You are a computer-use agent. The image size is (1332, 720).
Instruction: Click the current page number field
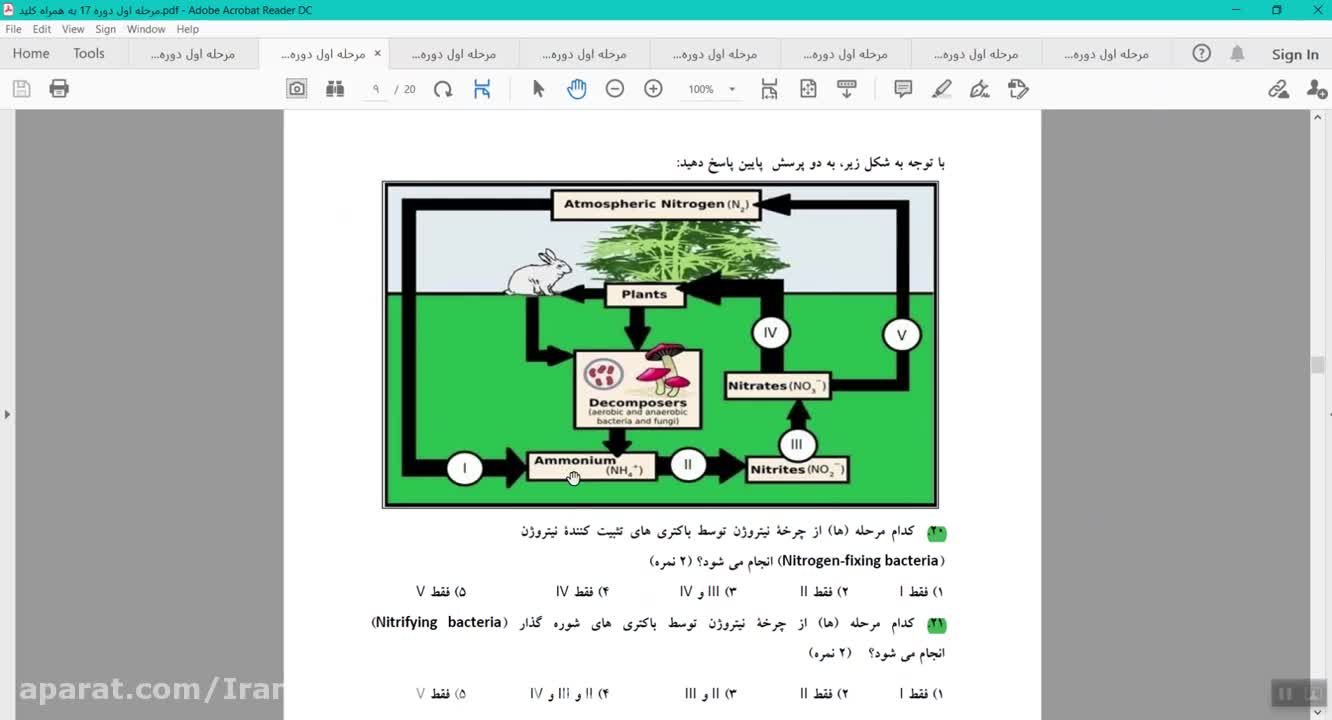tap(376, 89)
